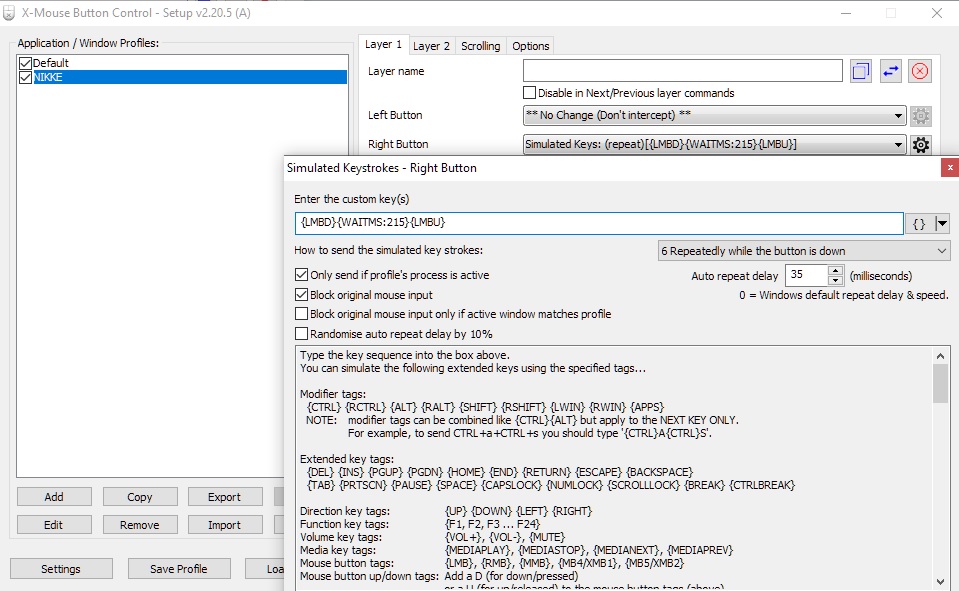Click the help text scrollbar thumb
This screenshot has height=591, width=959.
click(x=940, y=384)
